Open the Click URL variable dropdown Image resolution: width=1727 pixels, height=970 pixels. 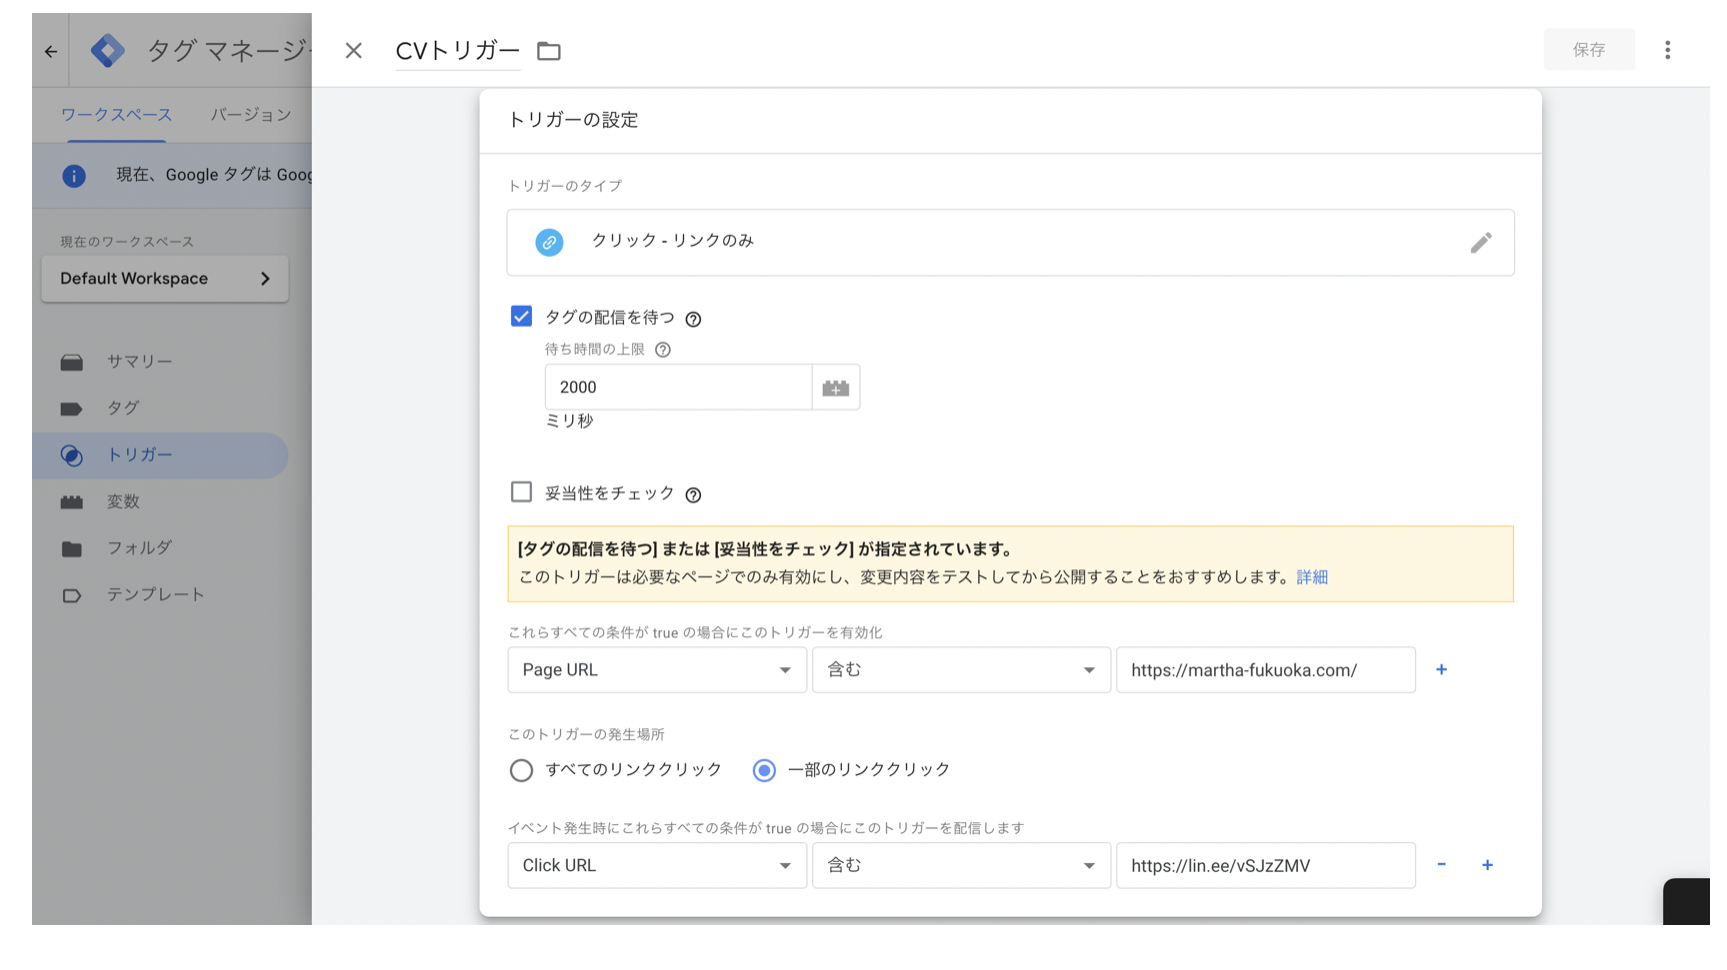[x=656, y=866]
